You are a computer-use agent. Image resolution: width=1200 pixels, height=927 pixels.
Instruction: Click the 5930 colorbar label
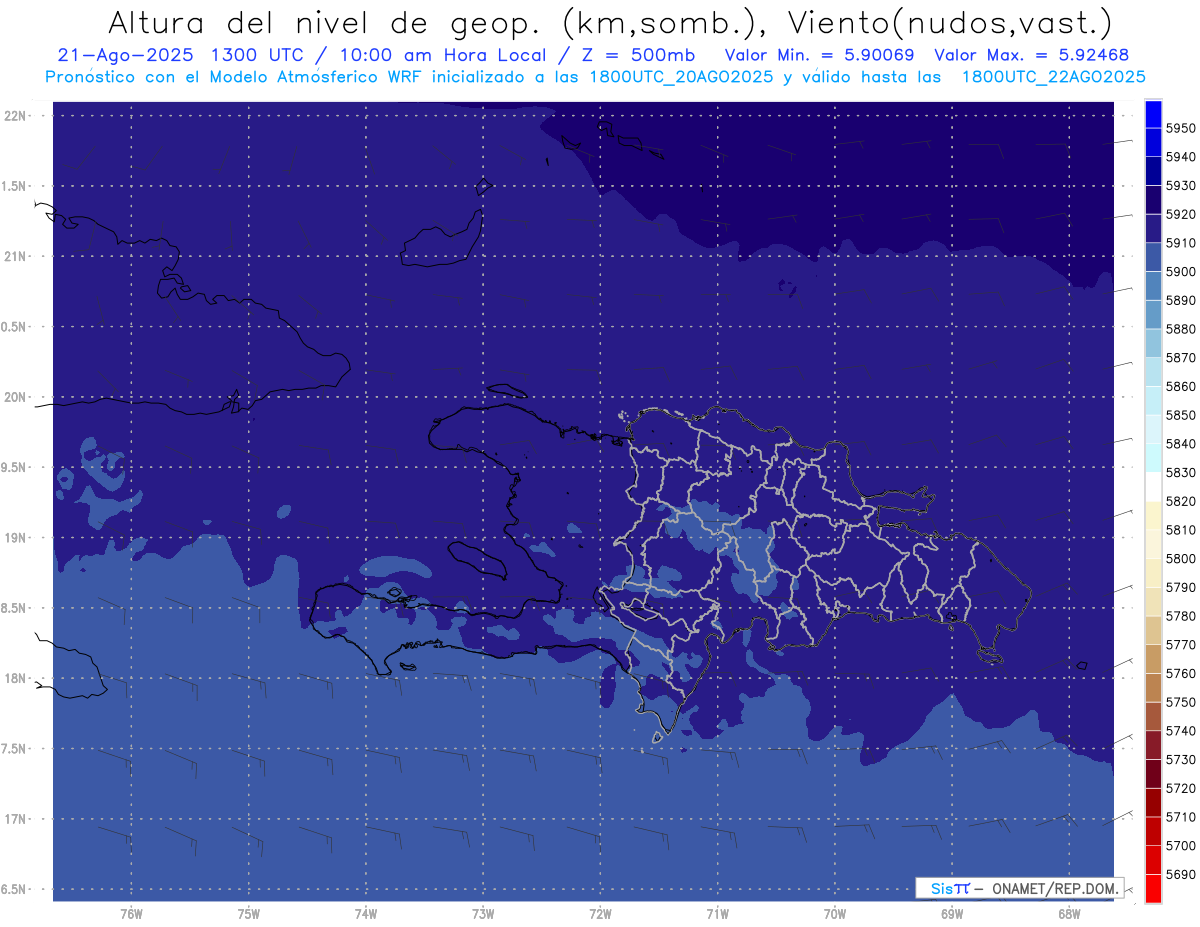pos(1181,186)
